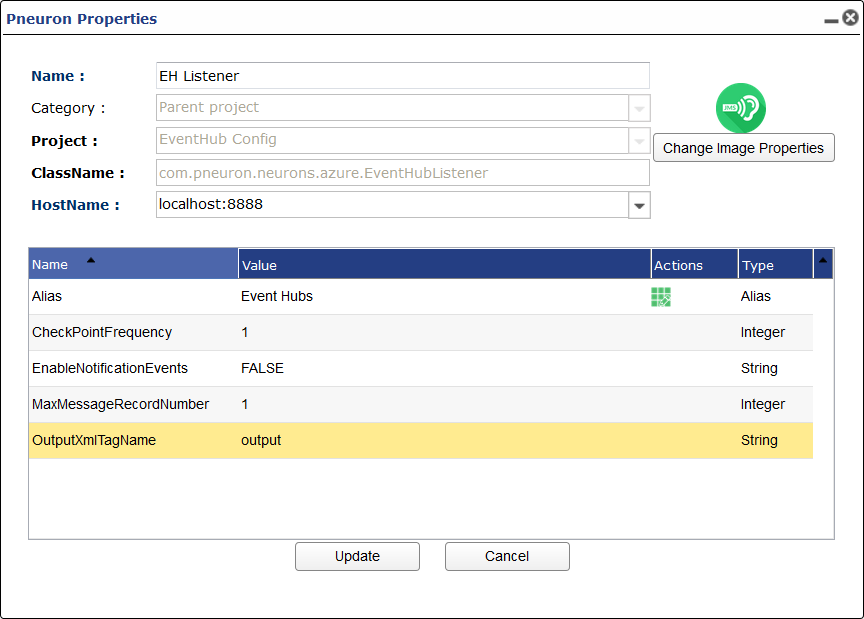Focus the Name field containing EH Listener
This screenshot has width=864, height=619.
pos(403,76)
